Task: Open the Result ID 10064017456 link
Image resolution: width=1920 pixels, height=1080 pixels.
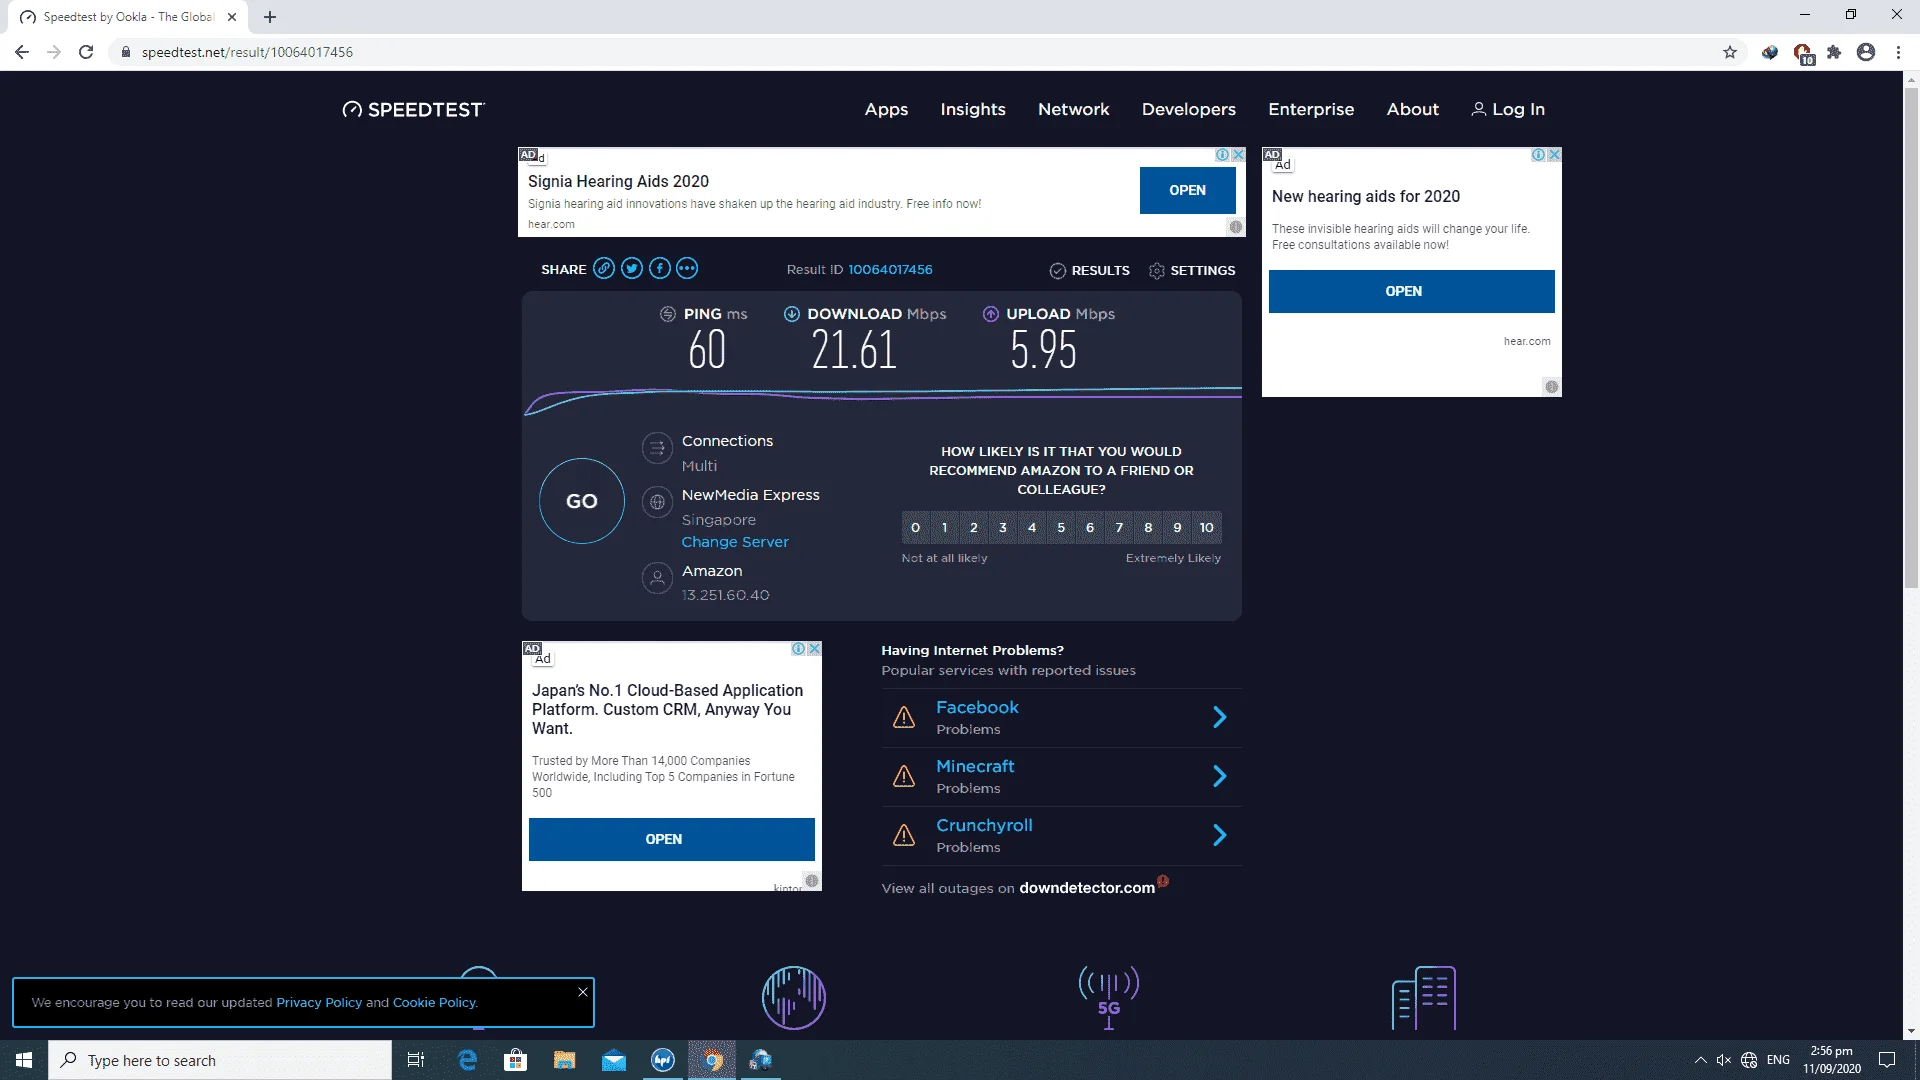Action: point(890,270)
